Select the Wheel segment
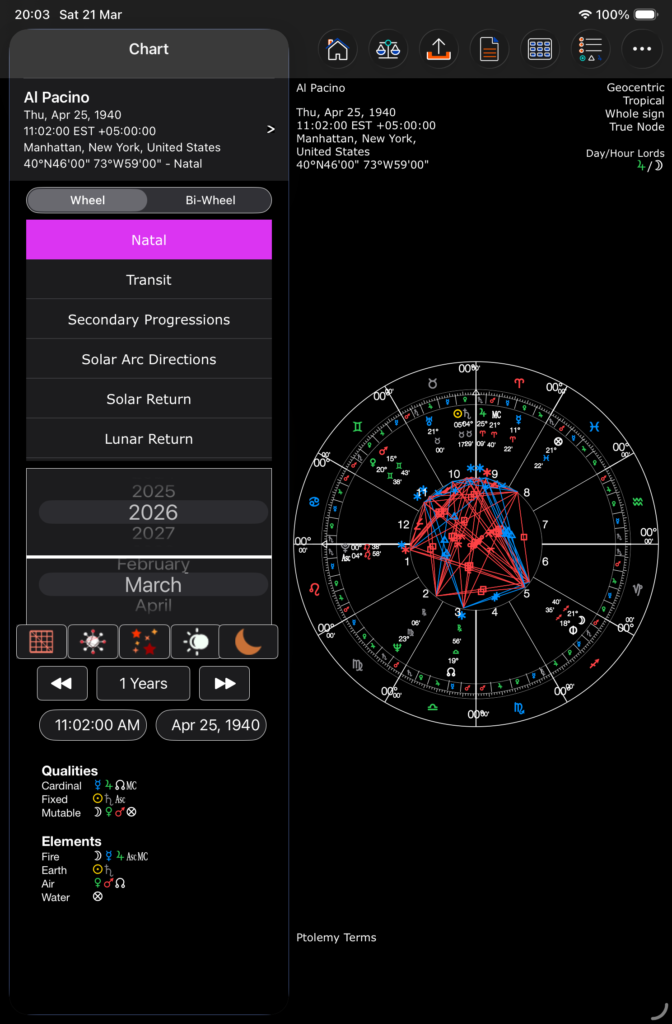 point(88,200)
